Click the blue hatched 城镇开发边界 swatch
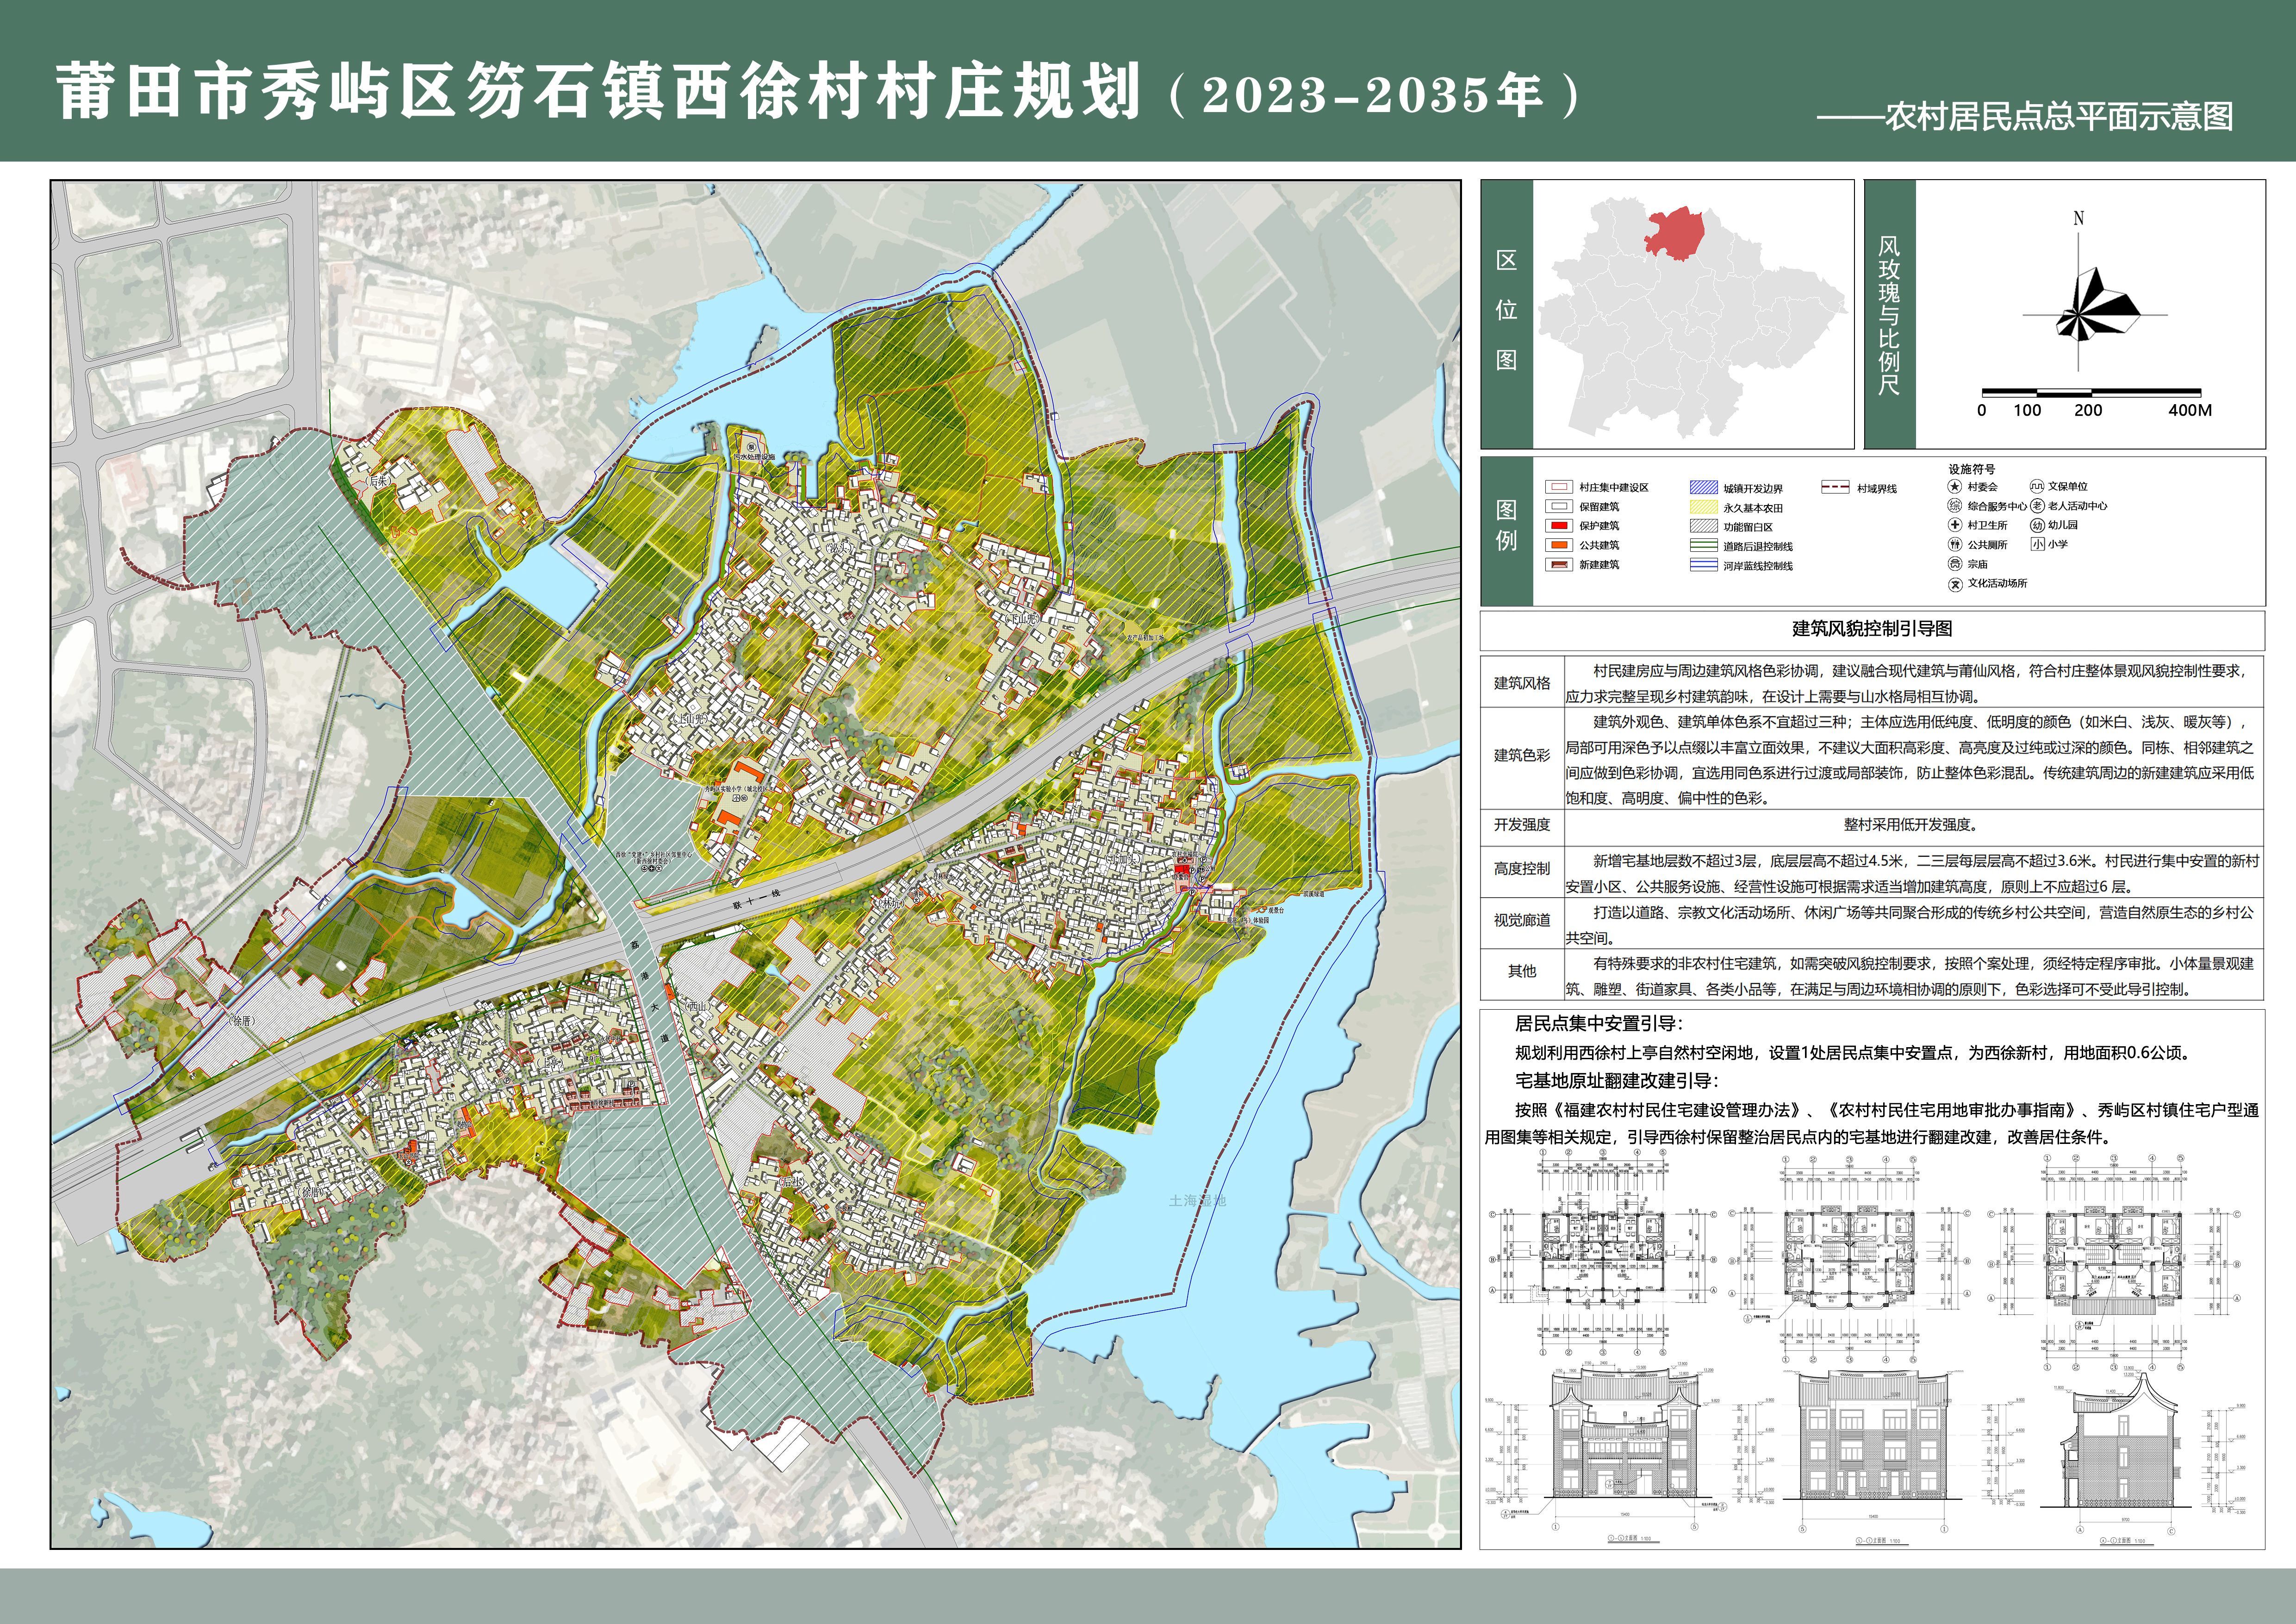The height and width of the screenshot is (1624, 2296). (1703, 488)
